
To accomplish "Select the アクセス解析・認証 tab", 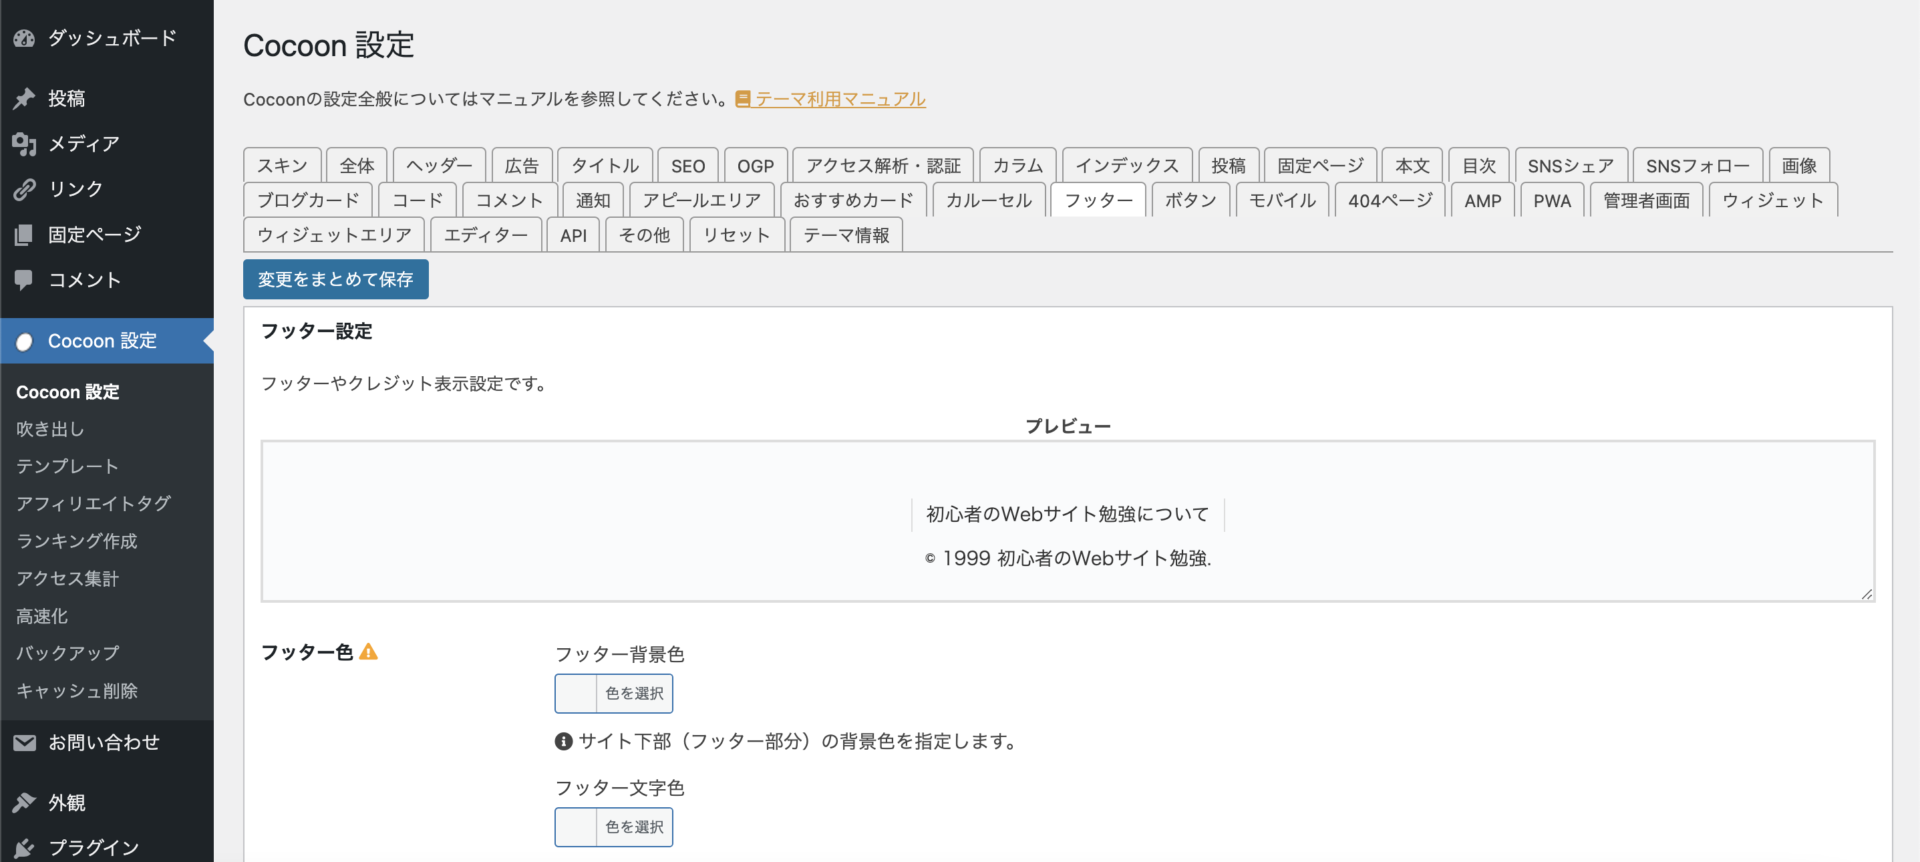I will (884, 165).
